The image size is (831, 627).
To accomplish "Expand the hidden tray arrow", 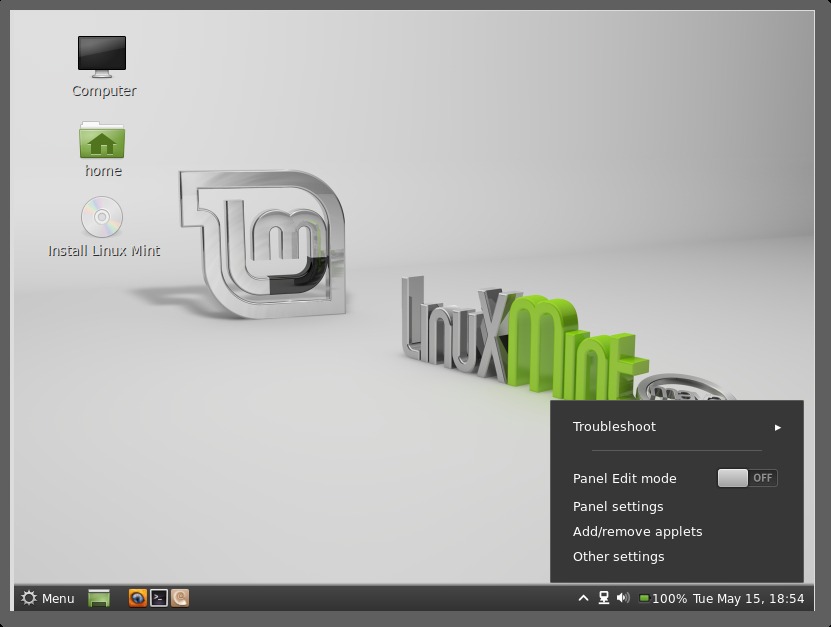I will 584,598.
